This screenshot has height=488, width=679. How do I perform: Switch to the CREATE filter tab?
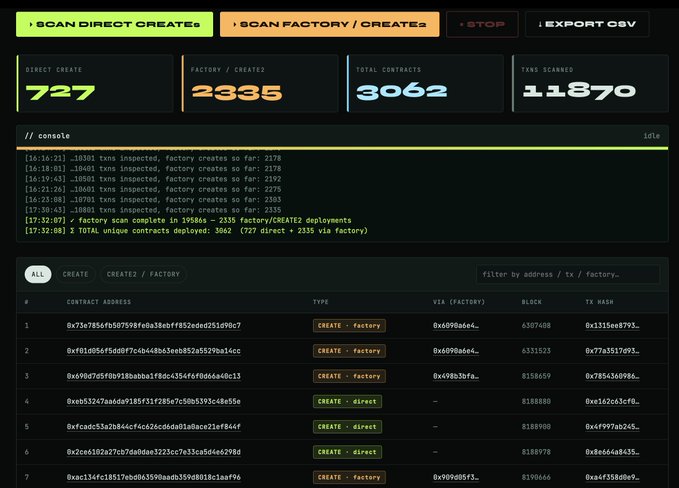pyautogui.click(x=75, y=274)
